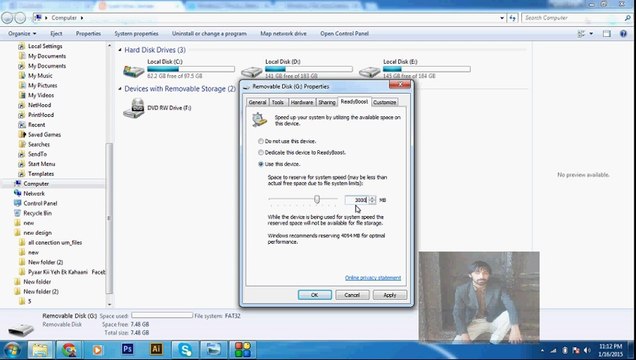The height and width of the screenshot is (360, 636).
Task: Click Cancel in Properties dialog
Action: [x=352, y=295]
